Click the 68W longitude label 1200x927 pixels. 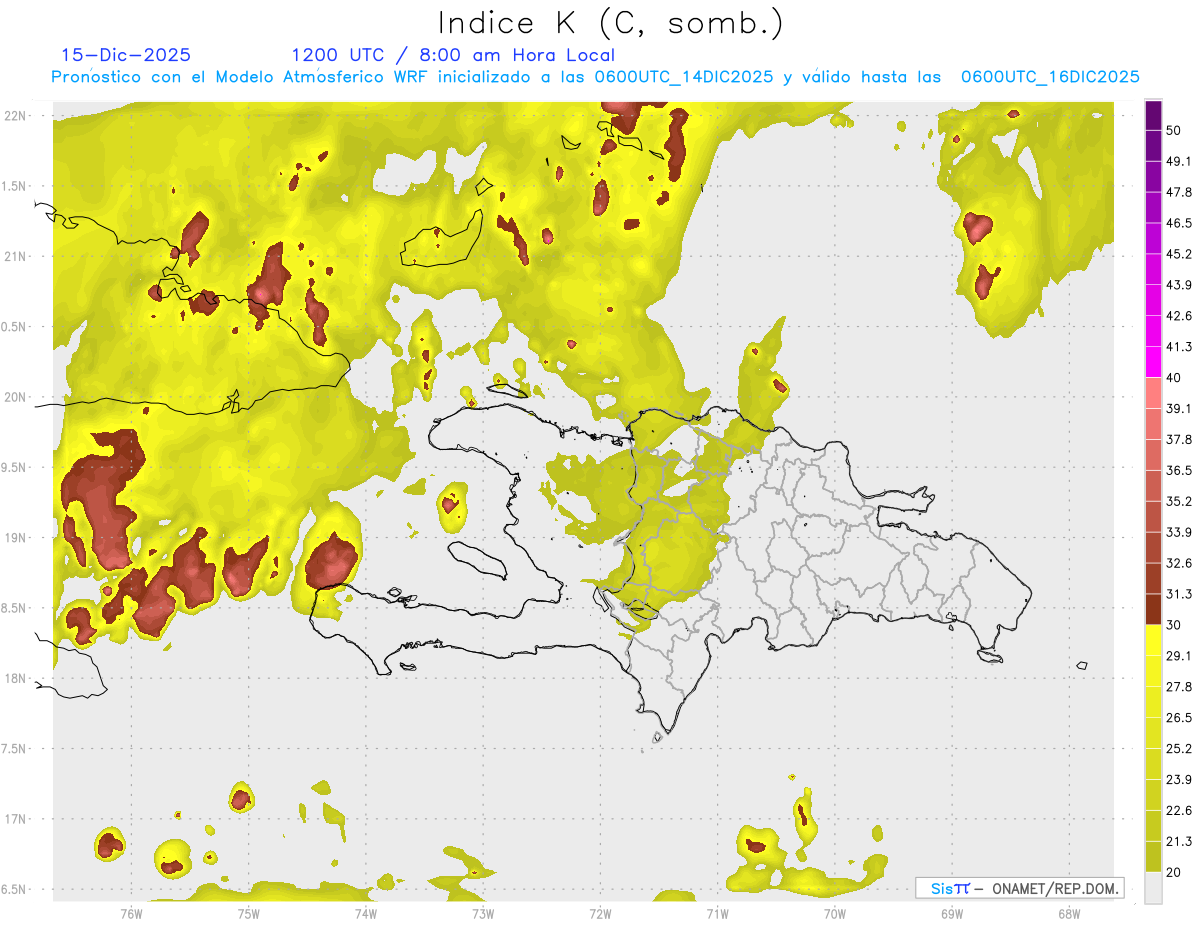pyautogui.click(x=1068, y=913)
